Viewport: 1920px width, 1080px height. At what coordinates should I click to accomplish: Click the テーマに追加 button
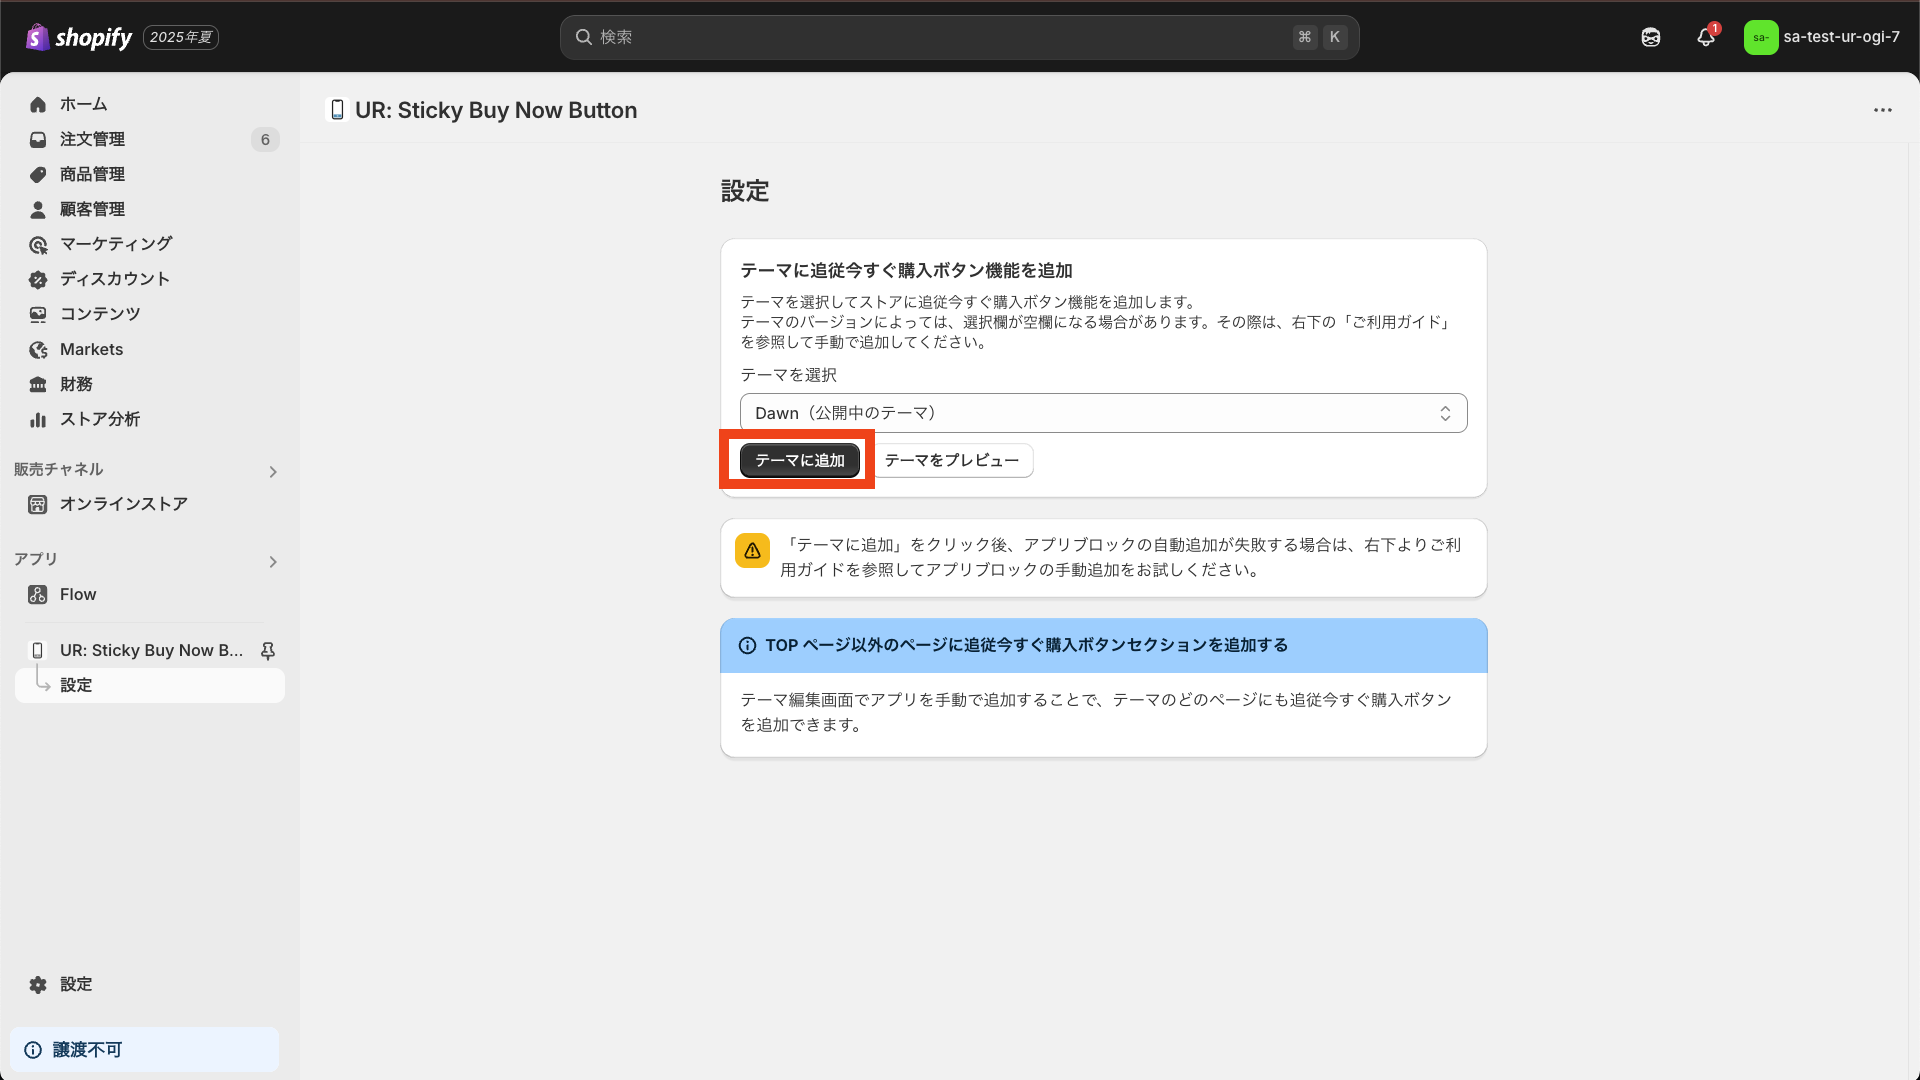(799, 460)
